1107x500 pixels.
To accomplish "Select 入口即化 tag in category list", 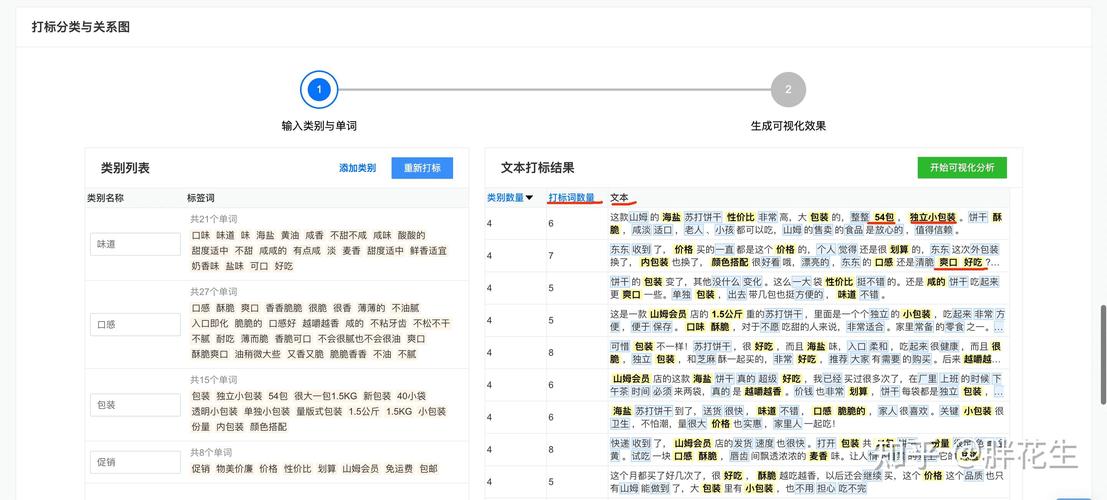I will 210,323.
